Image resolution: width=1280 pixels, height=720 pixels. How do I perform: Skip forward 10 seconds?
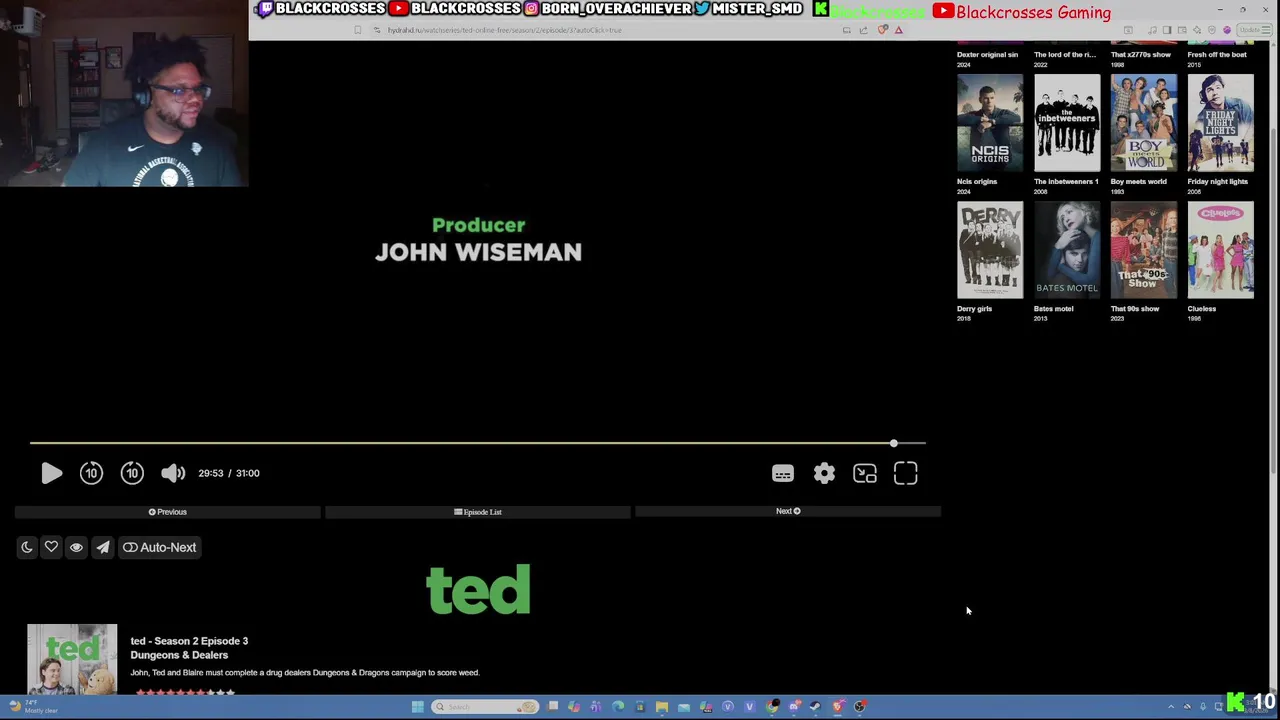(132, 473)
